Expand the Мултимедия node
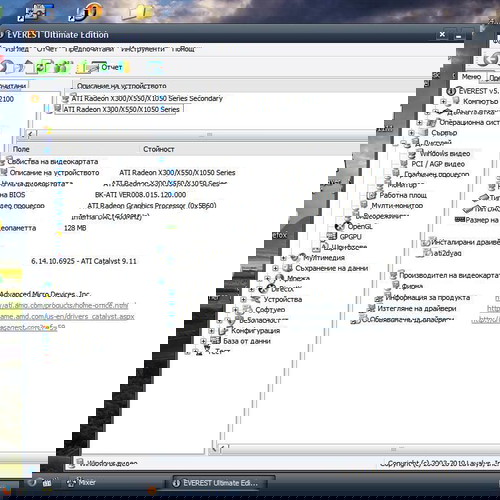 [283, 258]
